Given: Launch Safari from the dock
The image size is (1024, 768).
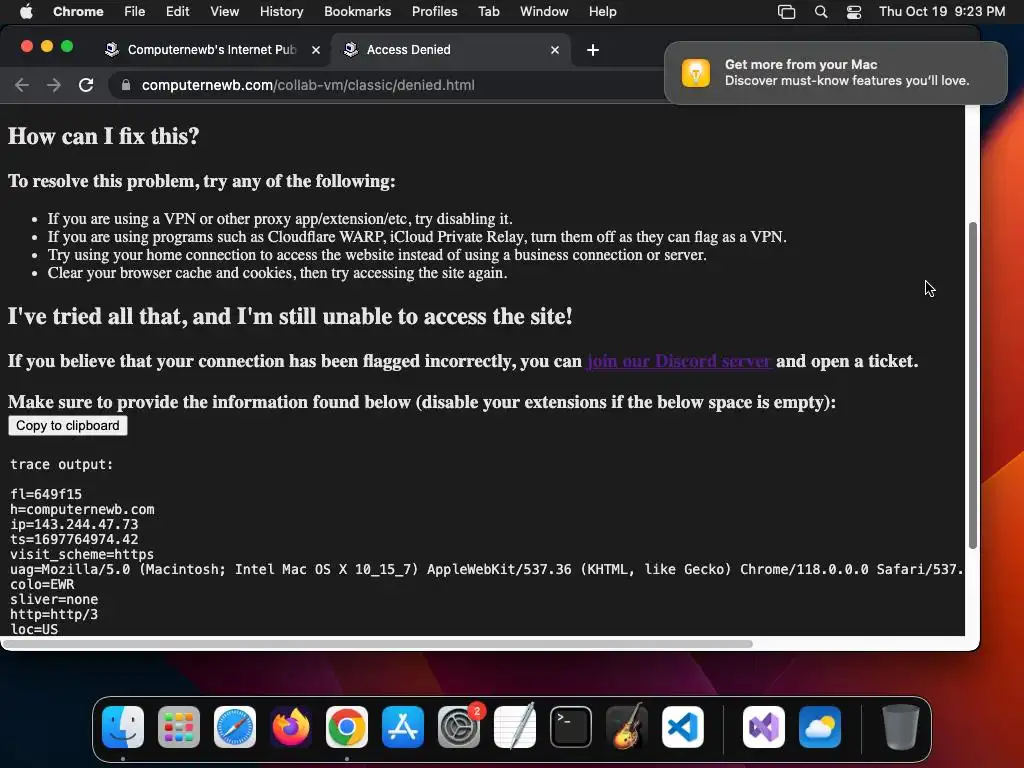Looking at the screenshot, I should [235, 726].
